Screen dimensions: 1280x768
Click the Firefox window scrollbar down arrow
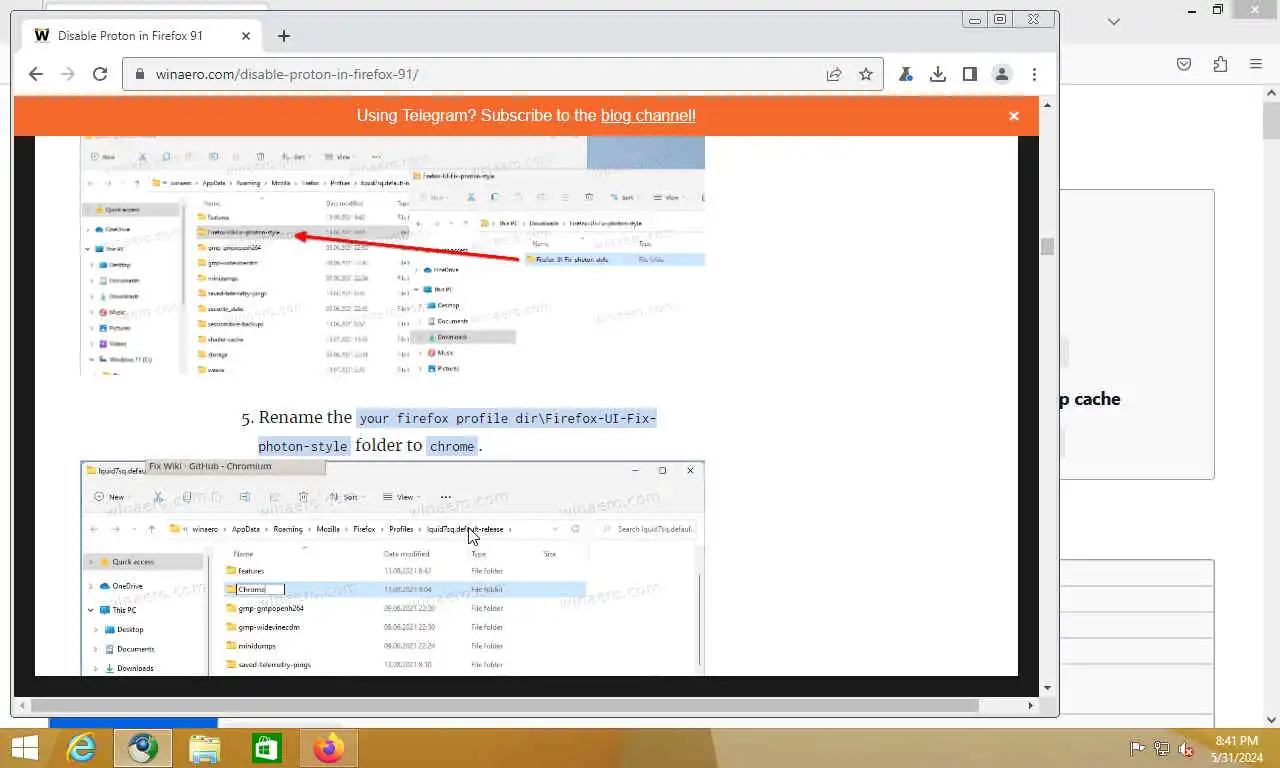1271,719
